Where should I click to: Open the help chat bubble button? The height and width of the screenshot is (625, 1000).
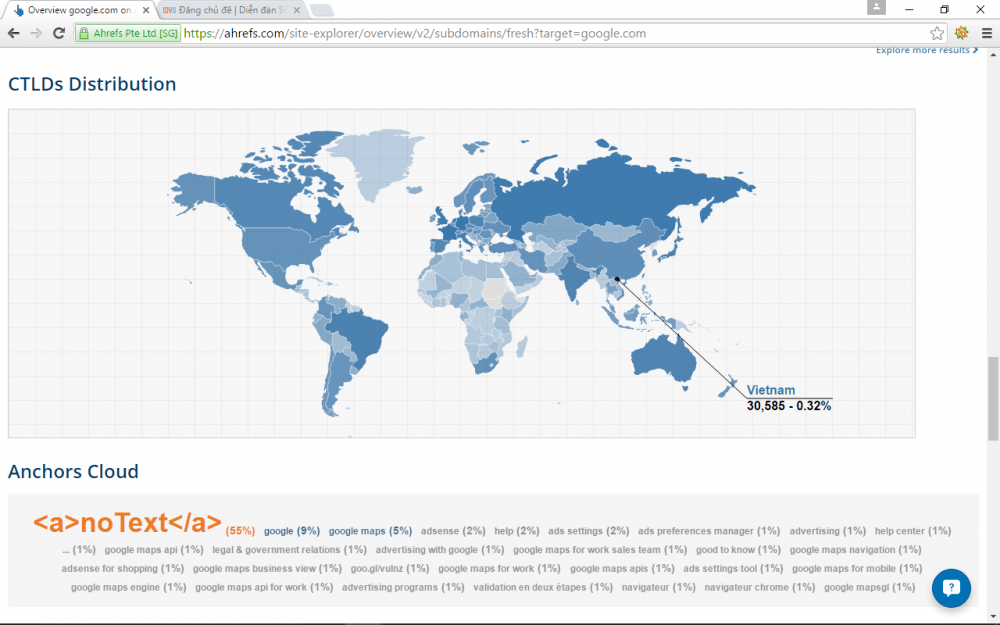click(951, 587)
